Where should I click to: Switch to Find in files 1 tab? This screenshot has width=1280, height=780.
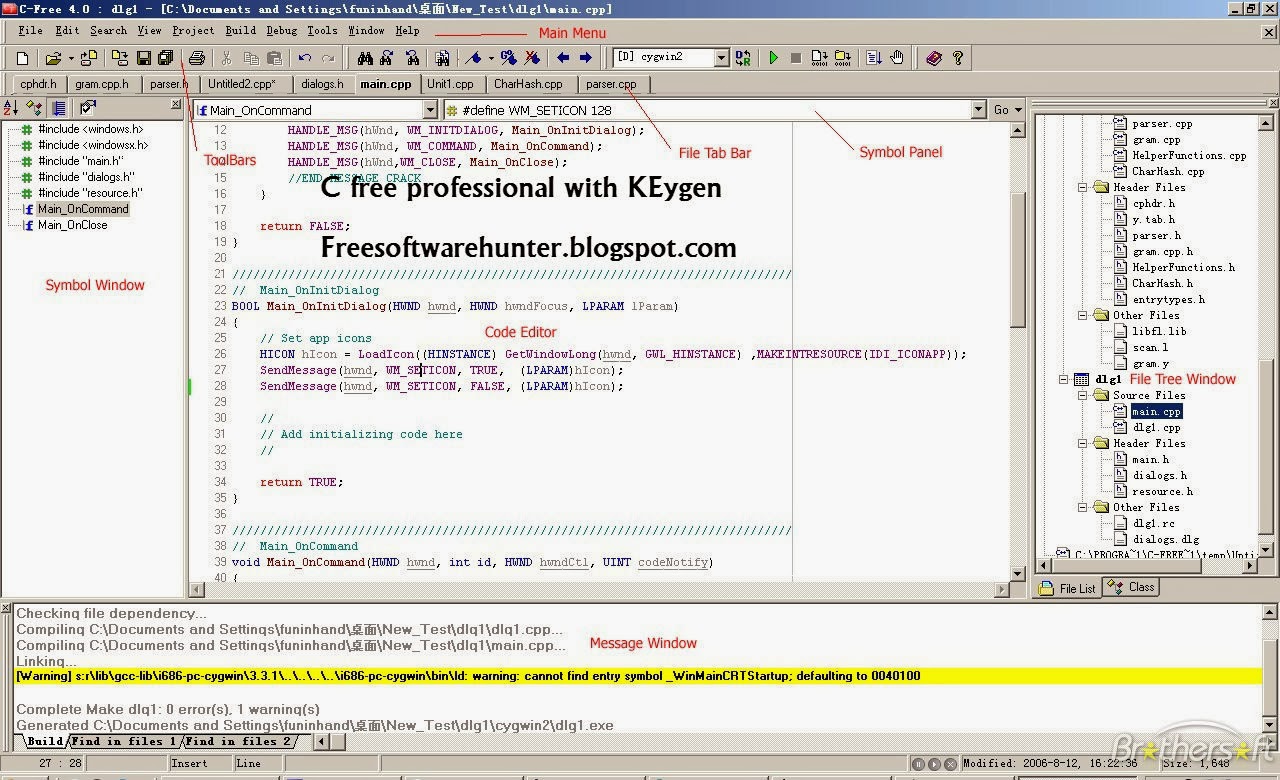pos(125,741)
